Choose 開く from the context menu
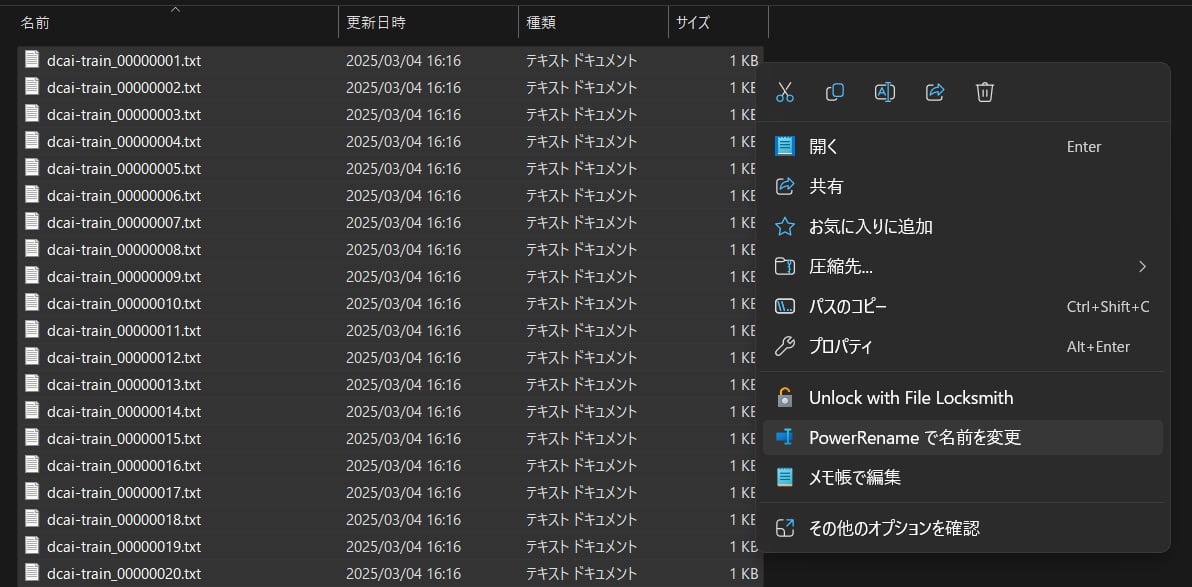 pyautogui.click(x=962, y=147)
